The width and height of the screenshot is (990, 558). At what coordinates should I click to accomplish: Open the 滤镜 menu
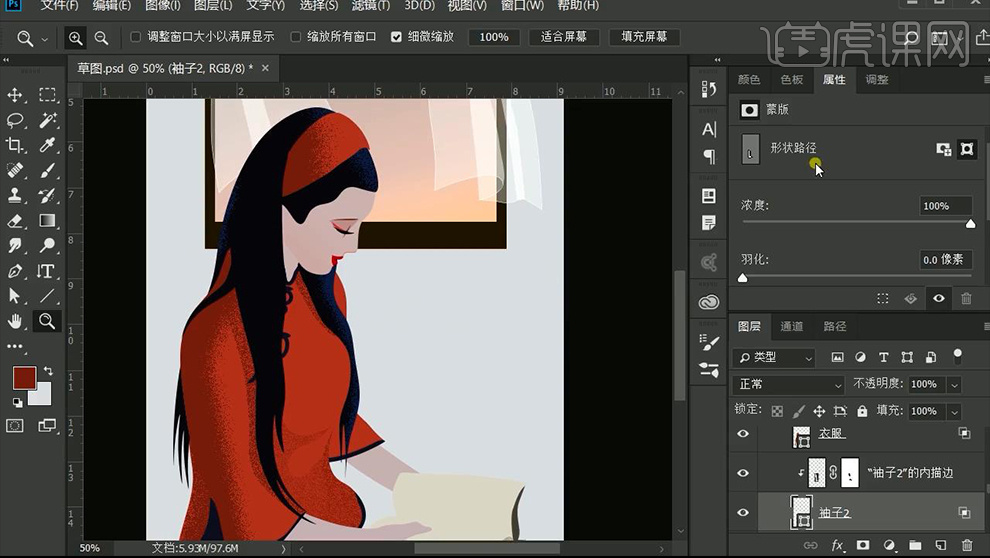[x=371, y=6]
